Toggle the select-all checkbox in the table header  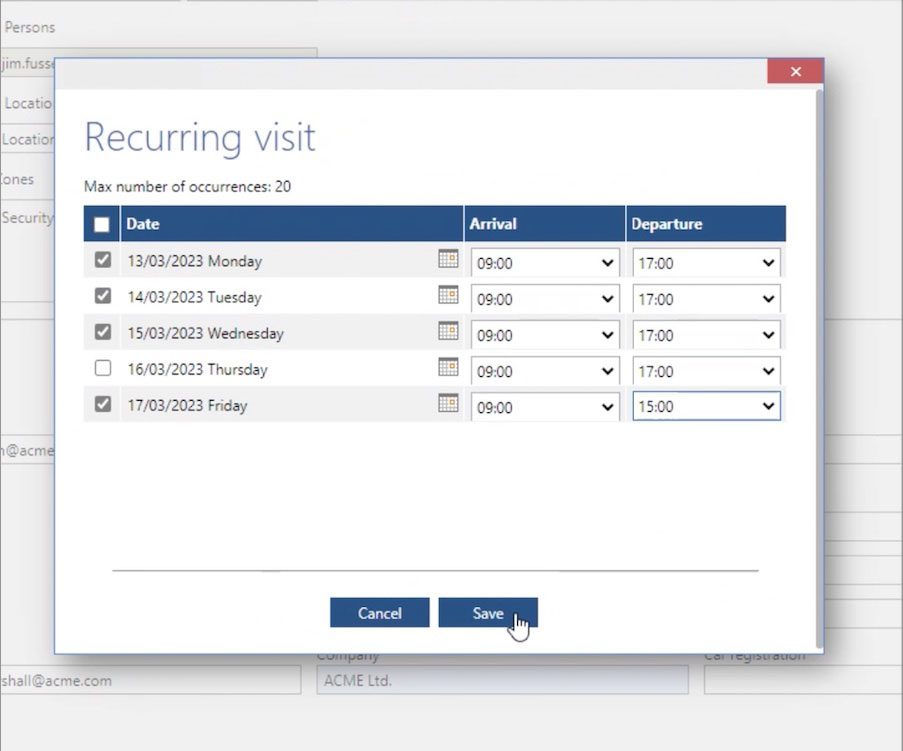click(100, 224)
